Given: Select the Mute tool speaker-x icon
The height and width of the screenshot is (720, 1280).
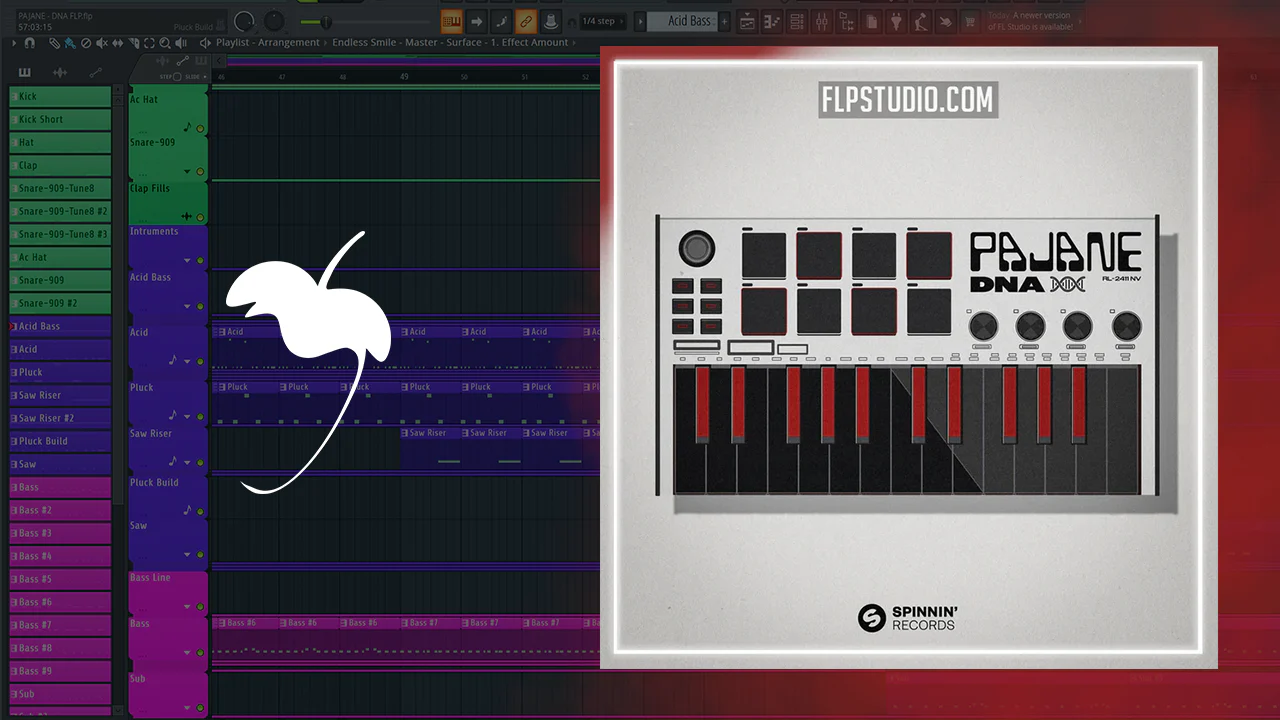Looking at the screenshot, I should pyautogui.click(x=102, y=43).
